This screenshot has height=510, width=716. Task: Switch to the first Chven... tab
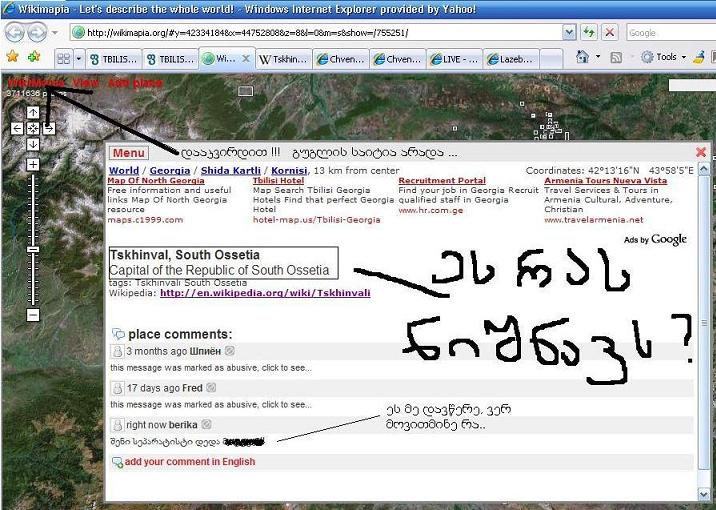(340, 59)
